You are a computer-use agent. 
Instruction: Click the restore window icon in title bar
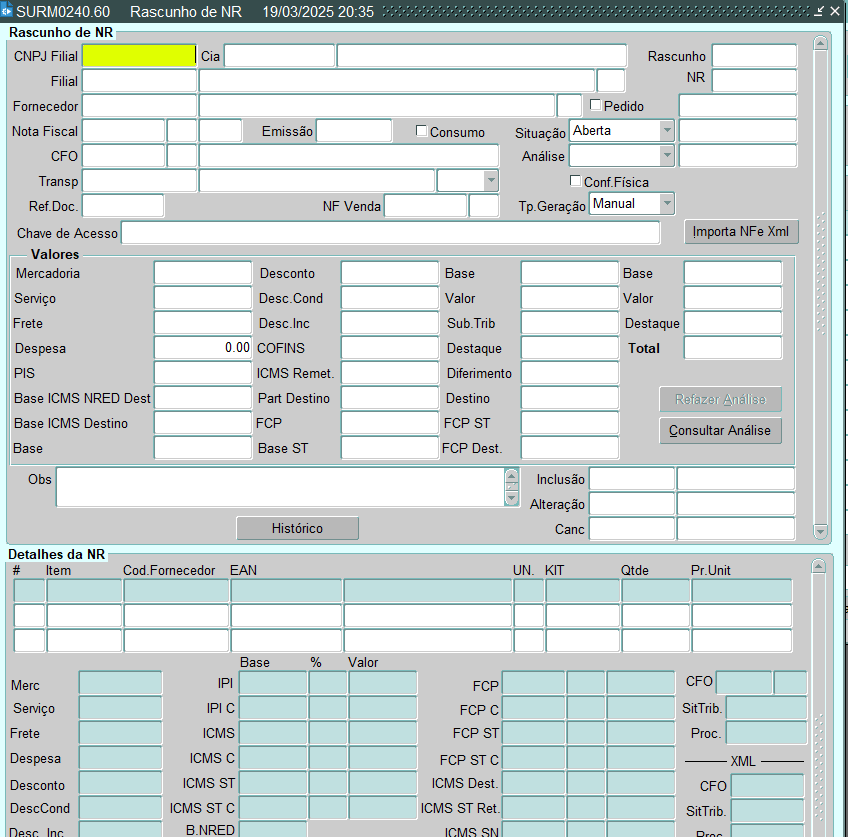pos(820,11)
